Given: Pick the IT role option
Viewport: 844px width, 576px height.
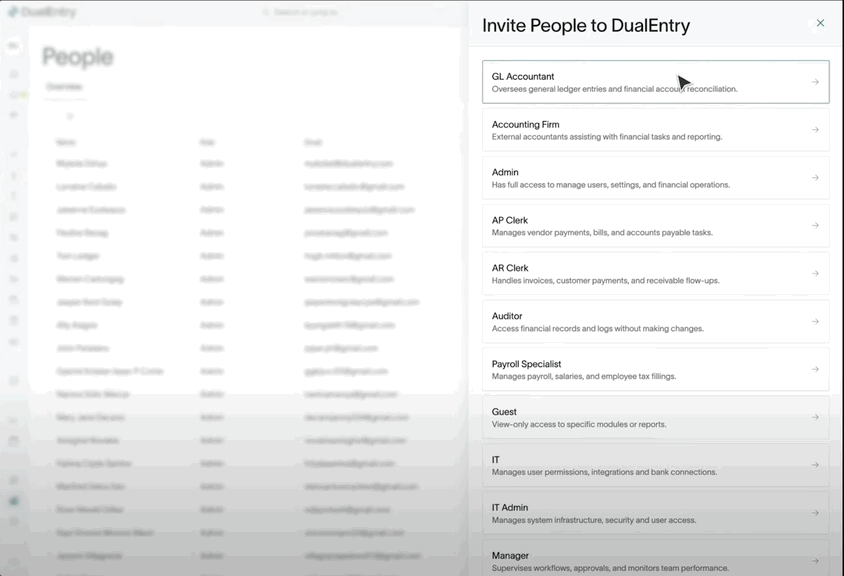Looking at the screenshot, I should click(x=655, y=465).
